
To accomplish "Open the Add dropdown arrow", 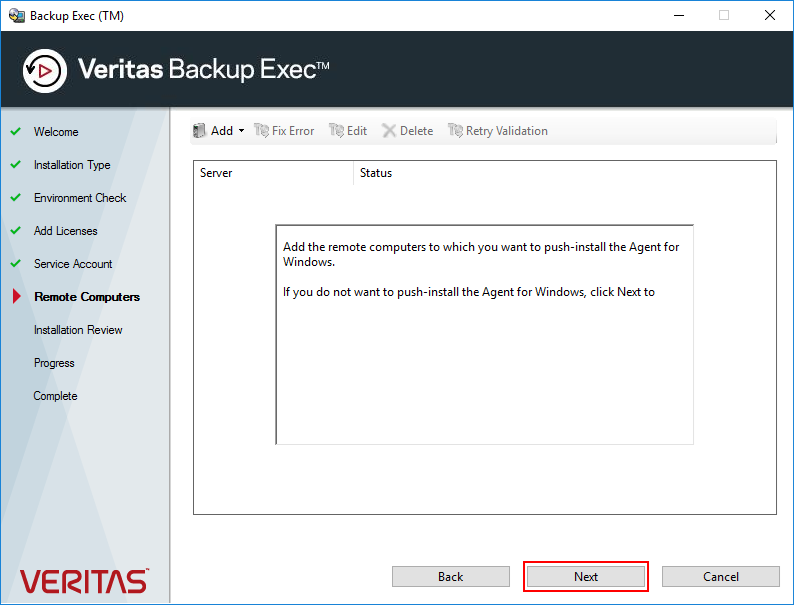I will click(242, 131).
